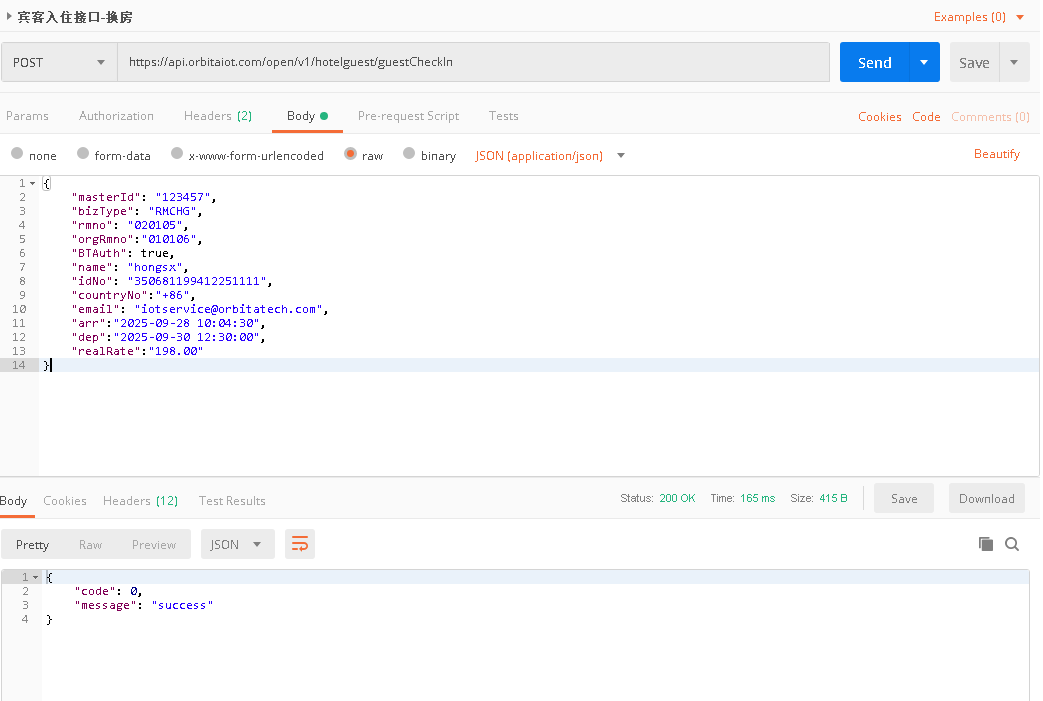Collapse the request JSON at line 1
Image resolution: width=1043 pixels, height=701 pixels.
click(x=33, y=184)
